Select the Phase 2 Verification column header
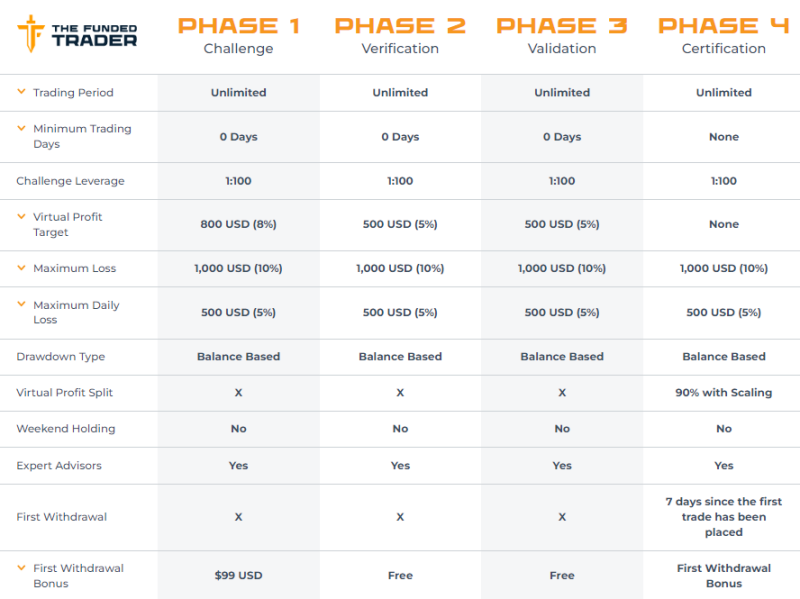800x599 pixels. [400, 35]
